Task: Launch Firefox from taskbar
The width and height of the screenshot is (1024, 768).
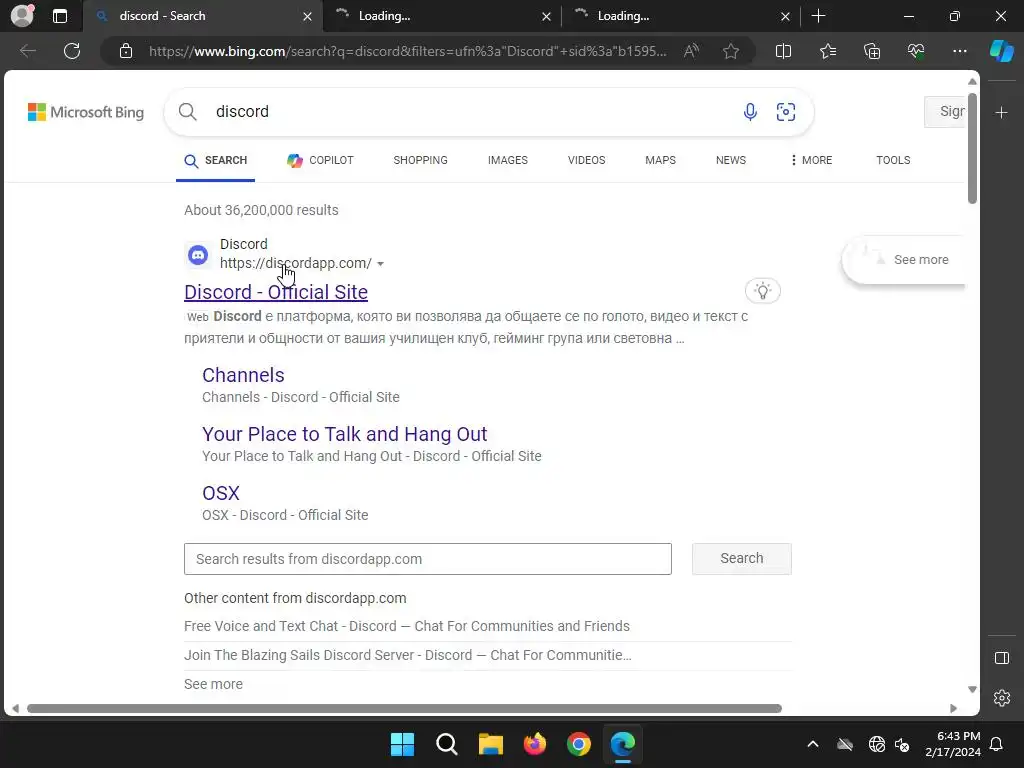Action: (535, 744)
